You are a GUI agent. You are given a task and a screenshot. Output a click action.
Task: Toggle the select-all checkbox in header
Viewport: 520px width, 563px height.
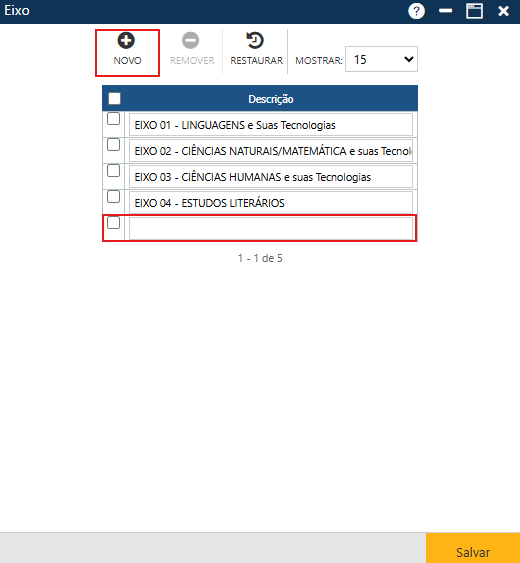point(115,98)
